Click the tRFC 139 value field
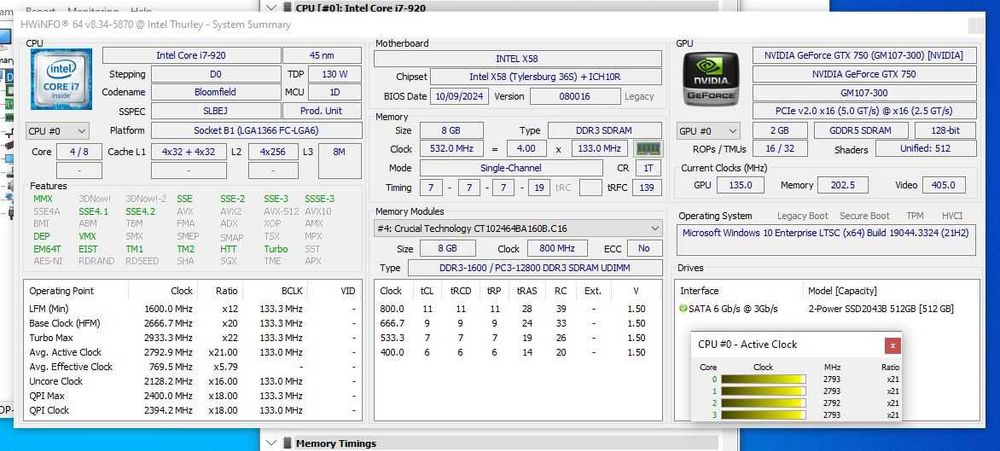This screenshot has height=451, width=1000. tap(648, 188)
